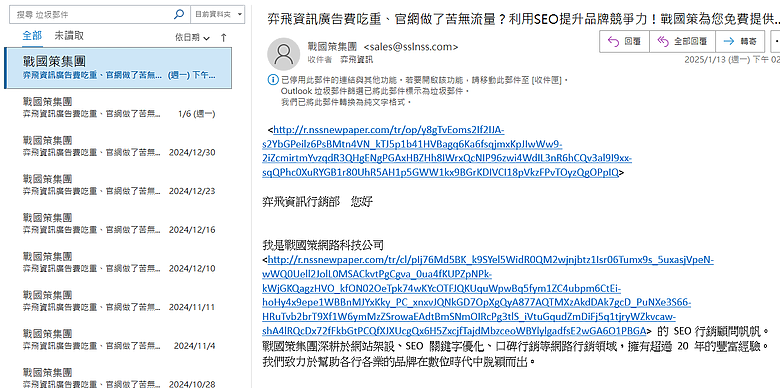Image resolution: width=780 pixels, height=388 pixels.
Task: Open the mail dated 2024/12/16
Action: click(118, 223)
